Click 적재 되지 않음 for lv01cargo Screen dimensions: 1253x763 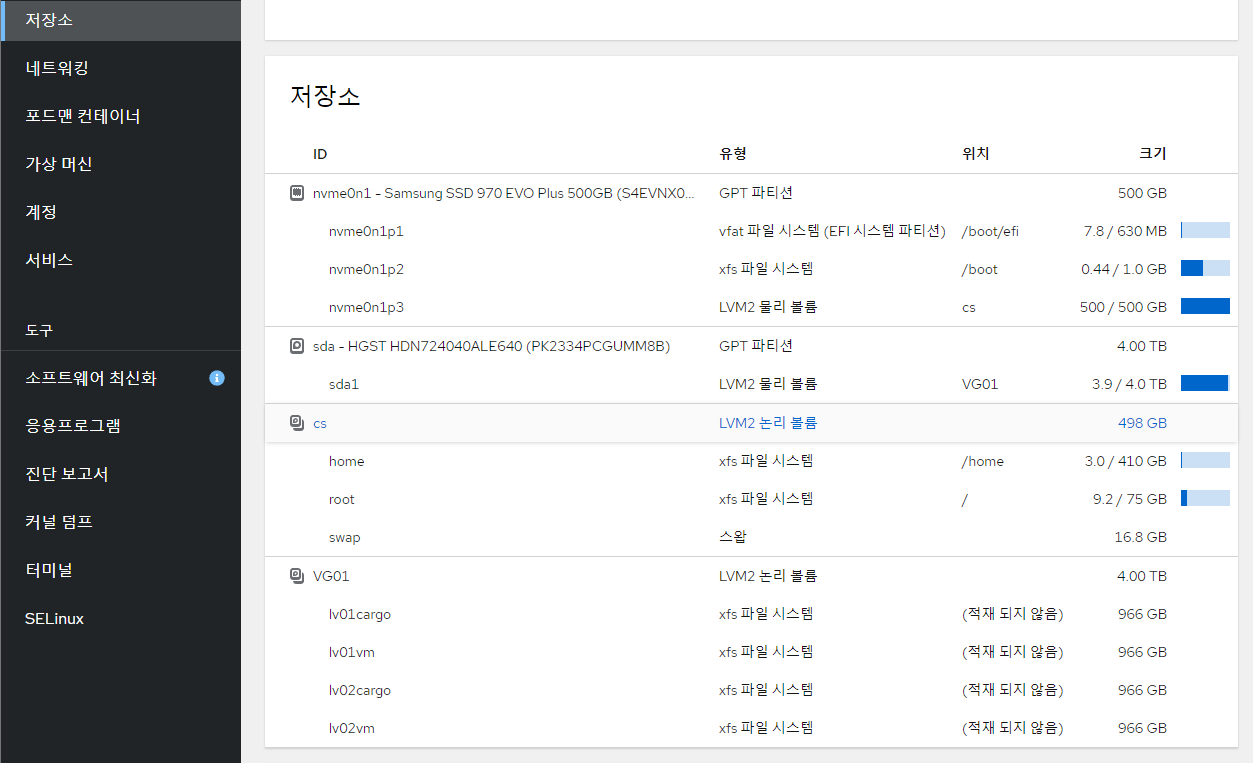pos(1012,614)
